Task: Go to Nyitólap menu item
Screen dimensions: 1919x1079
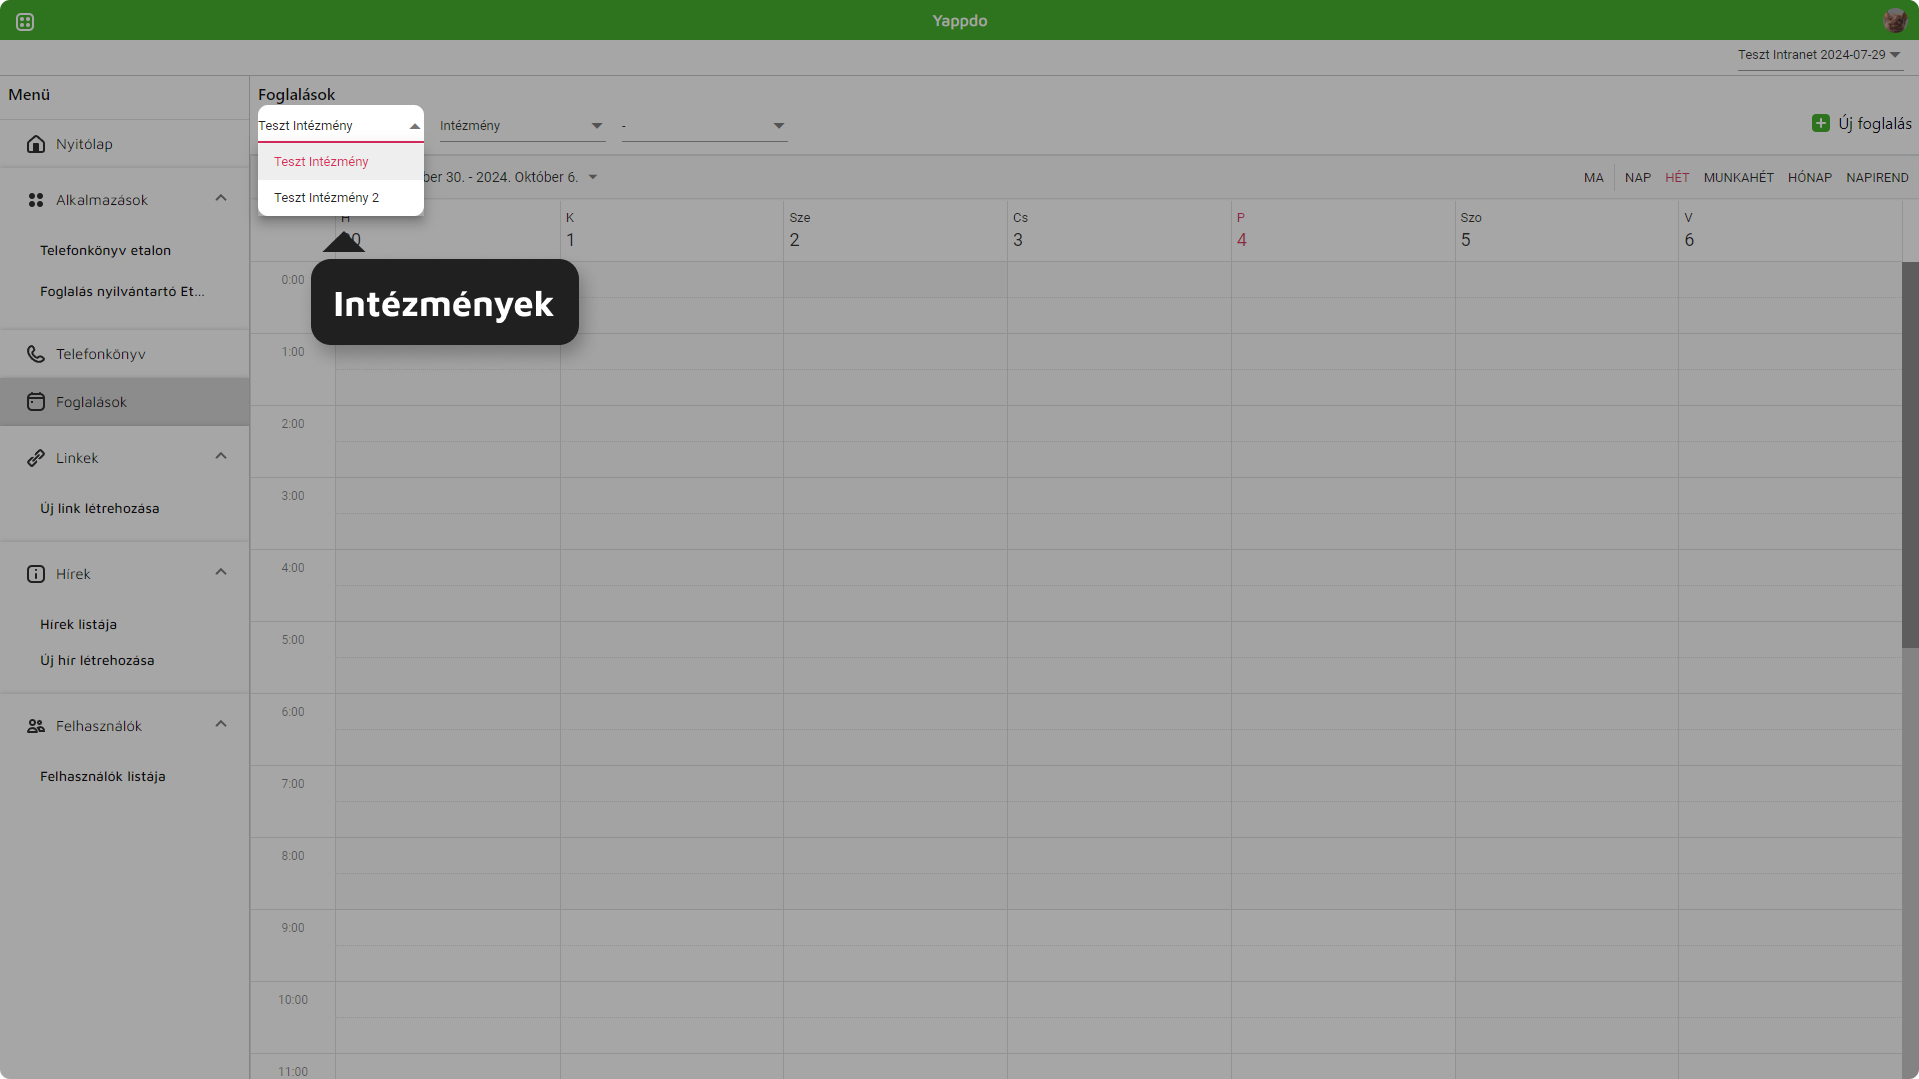Action: 124,144
